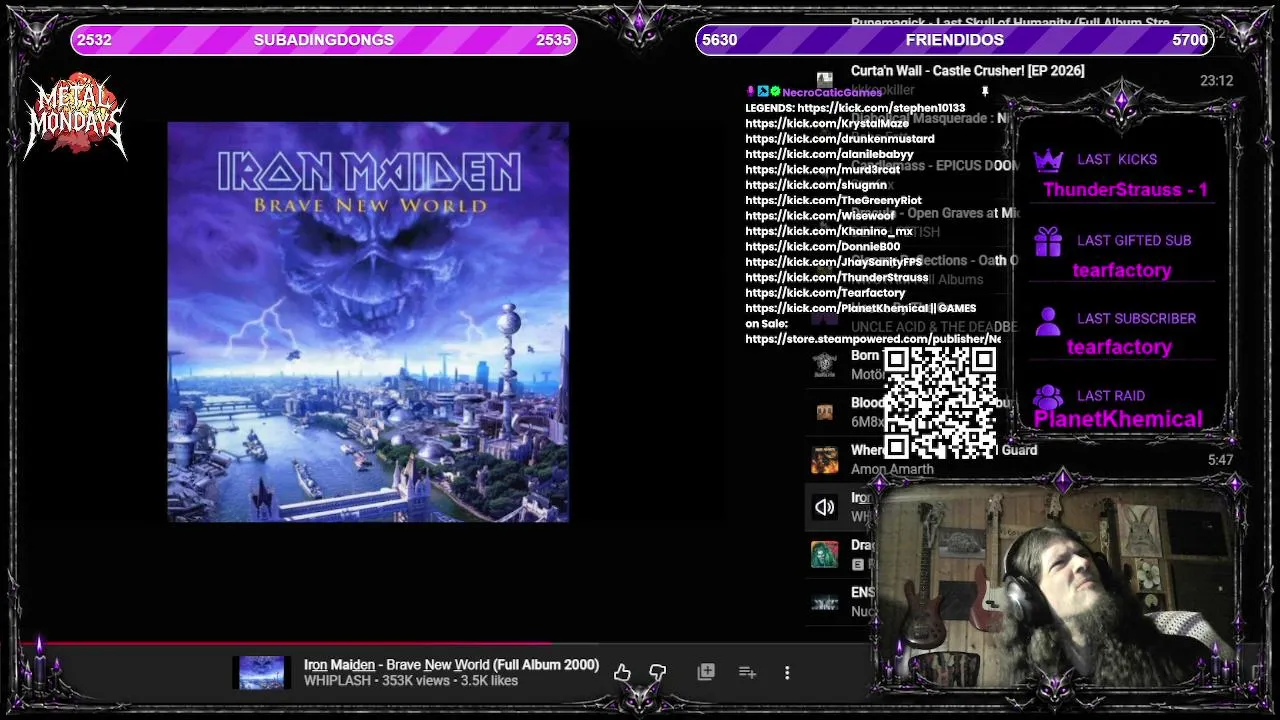Click the SUBADINGDONGS goal bar
The height and width of the screenshot is (720, 1280).
[323, 40]
